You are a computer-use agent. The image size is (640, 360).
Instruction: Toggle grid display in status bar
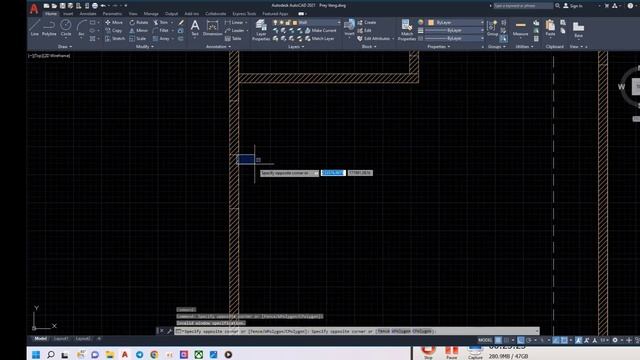click(x=498, y=340)
